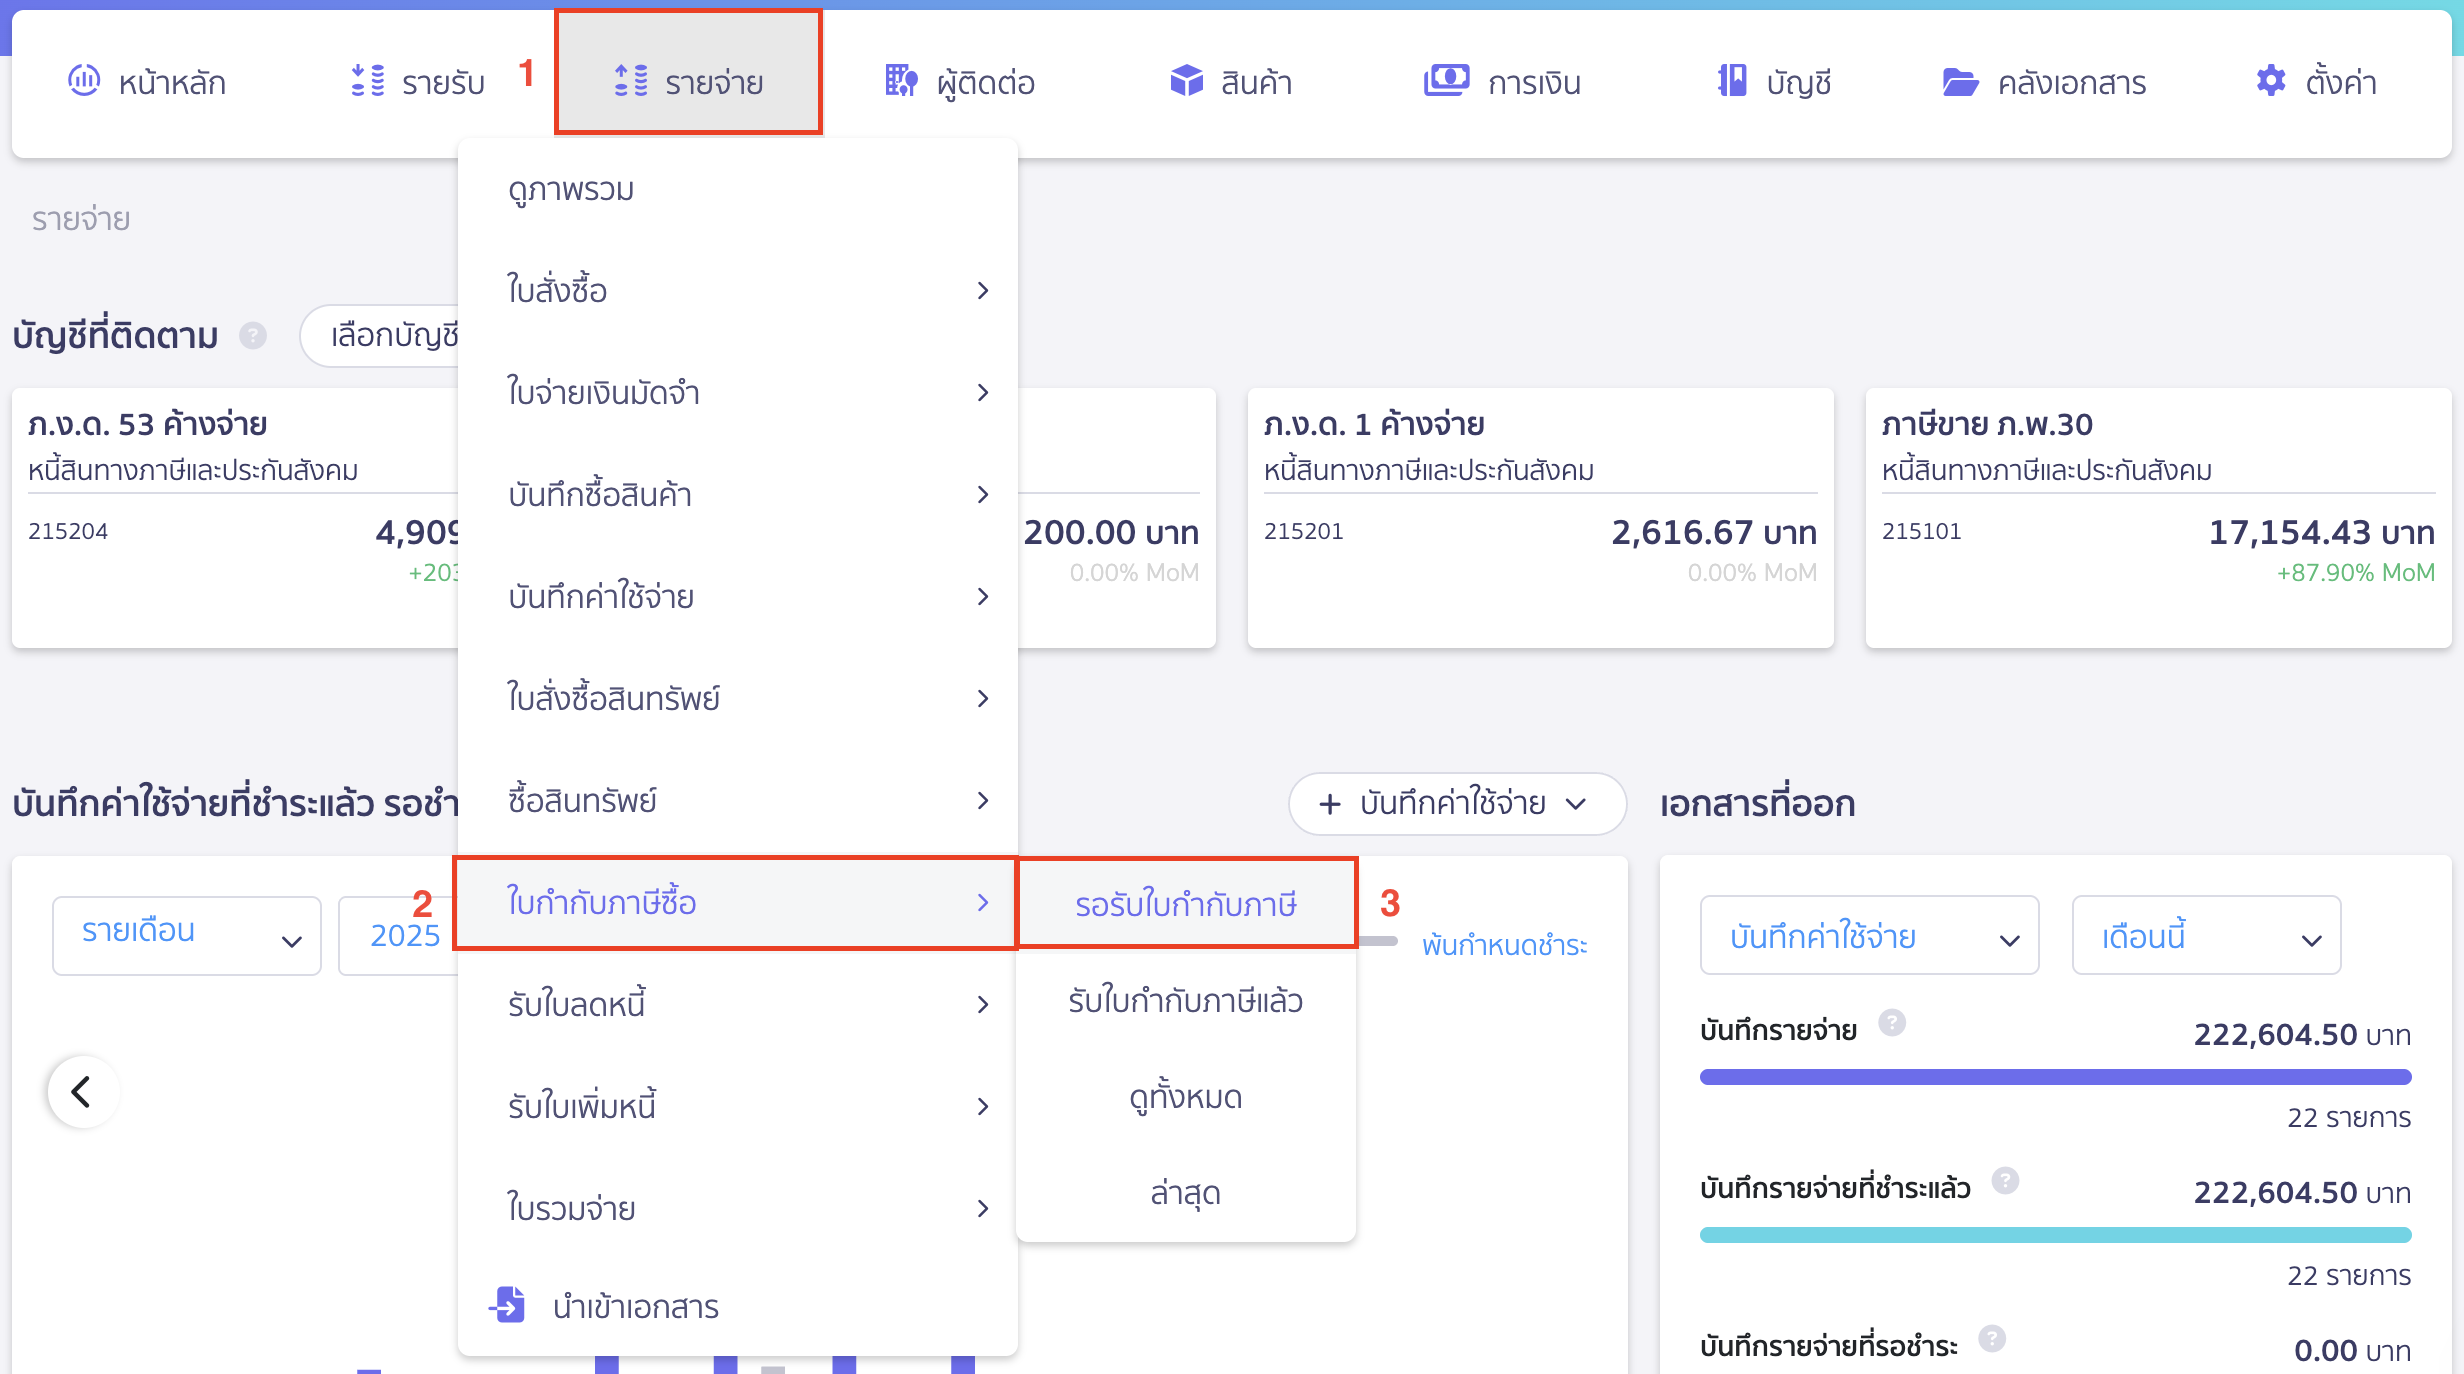Expand the ใบรวมจ่าย submenu

[x=738, y=1208]
